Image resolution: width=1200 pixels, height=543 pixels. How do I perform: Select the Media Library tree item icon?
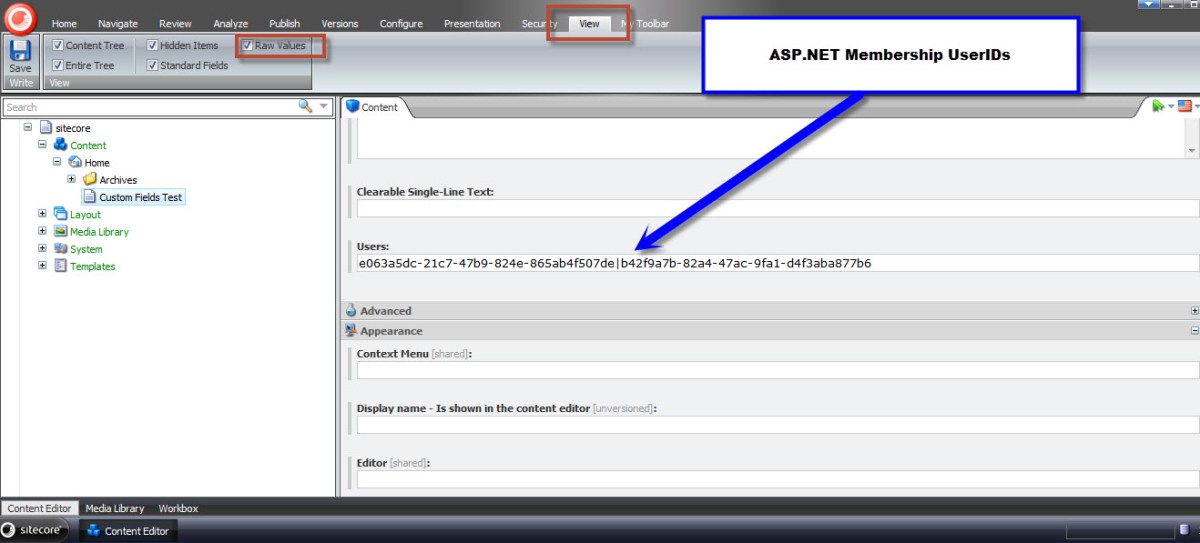point(61,232)
